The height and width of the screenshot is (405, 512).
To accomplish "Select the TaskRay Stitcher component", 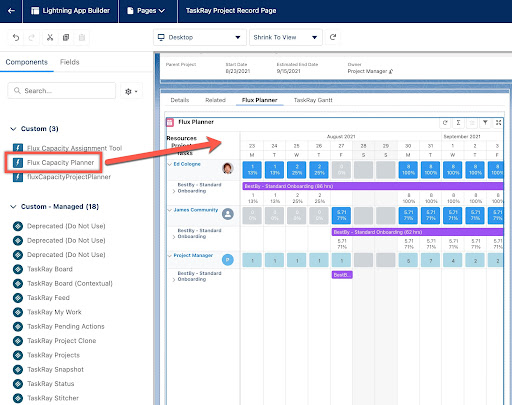I will coord(53,398).
